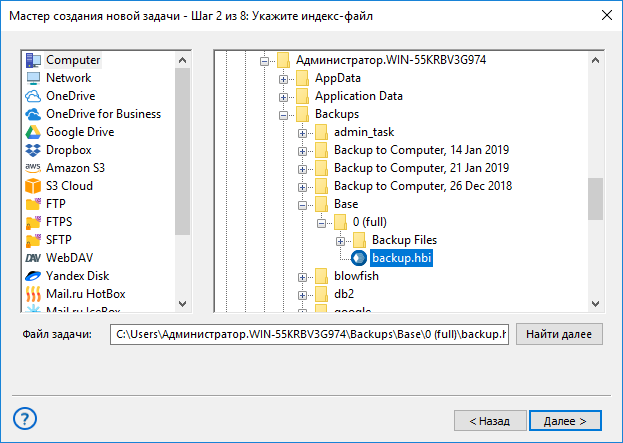623x443 pixels.
Task: Collapse the Base folder node
Action: [x=302, y=205]
